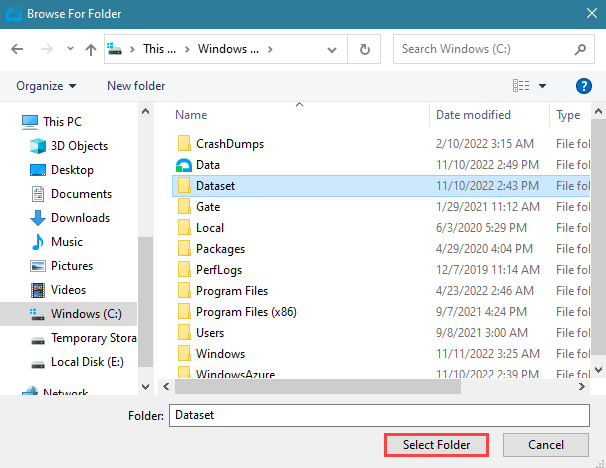Click the New folder toolbar button
The width and height of the screenshot is (606, 468).
[136, 86]
